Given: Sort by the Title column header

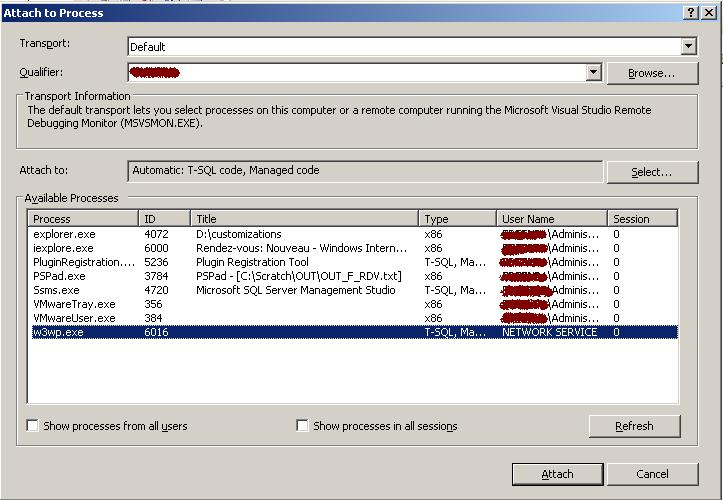Looking at the screenshot, I should click(304, 219).
